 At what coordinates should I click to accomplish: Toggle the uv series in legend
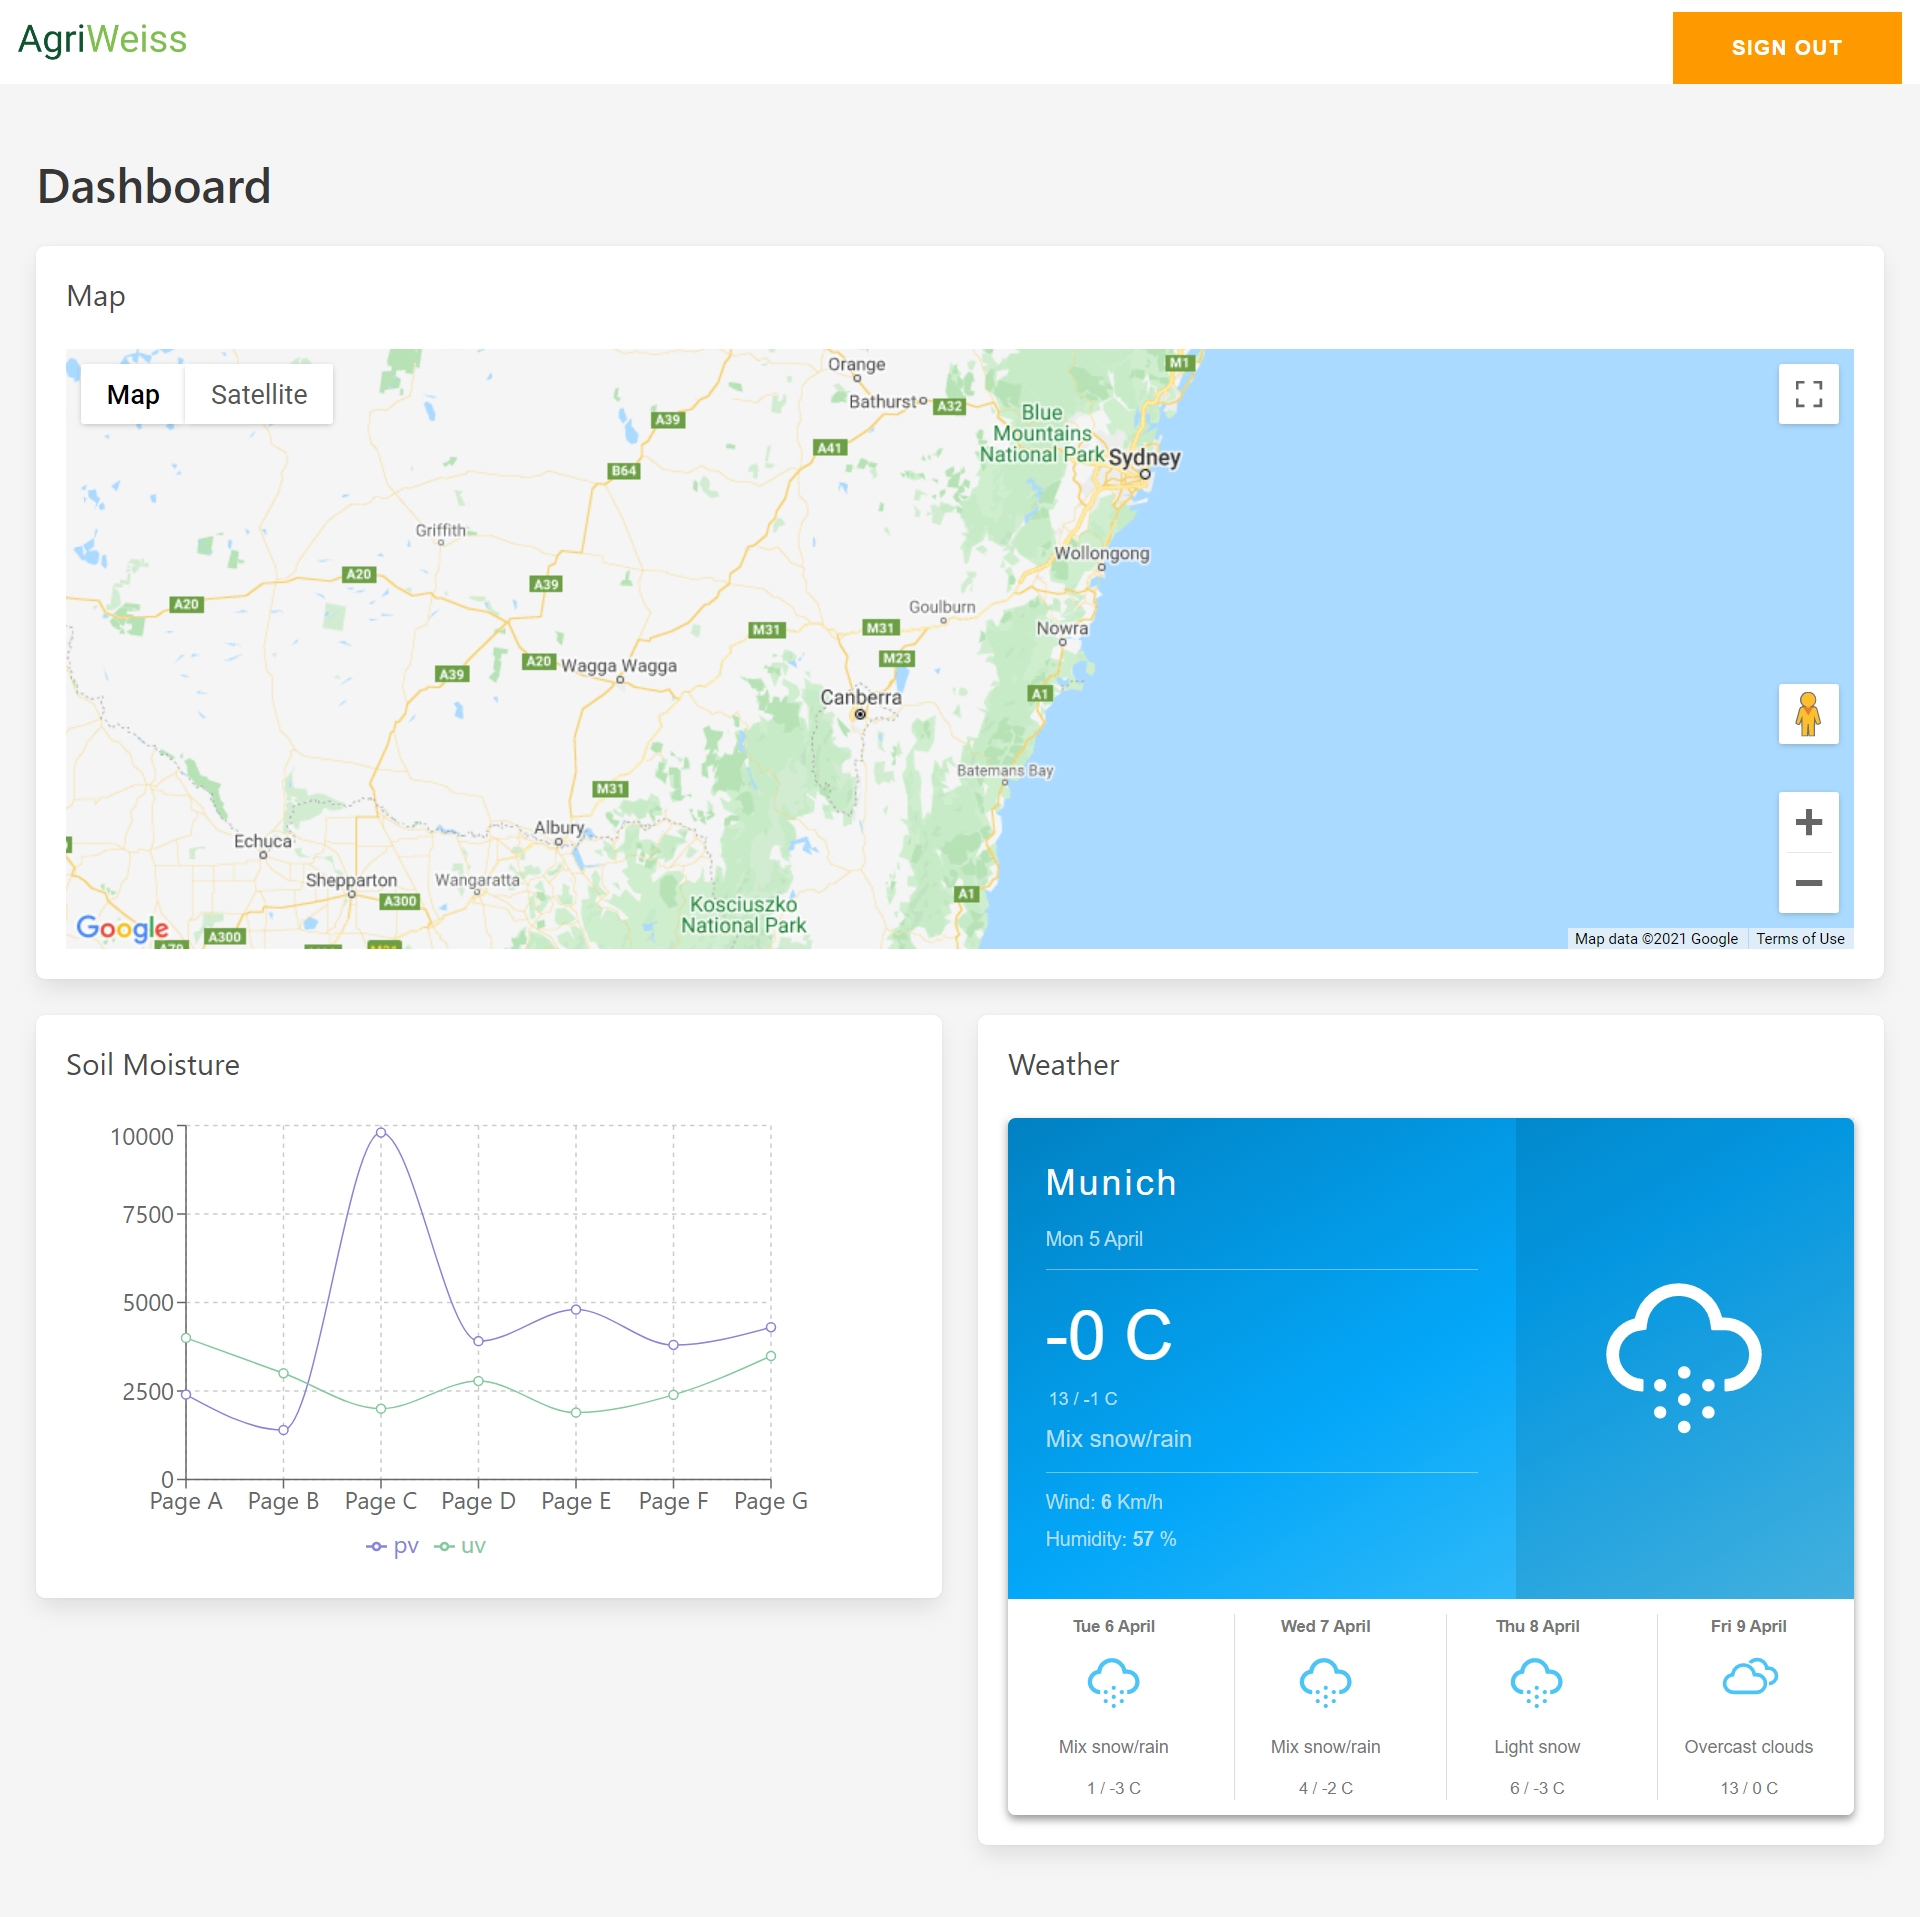[x=461, y=1546]
